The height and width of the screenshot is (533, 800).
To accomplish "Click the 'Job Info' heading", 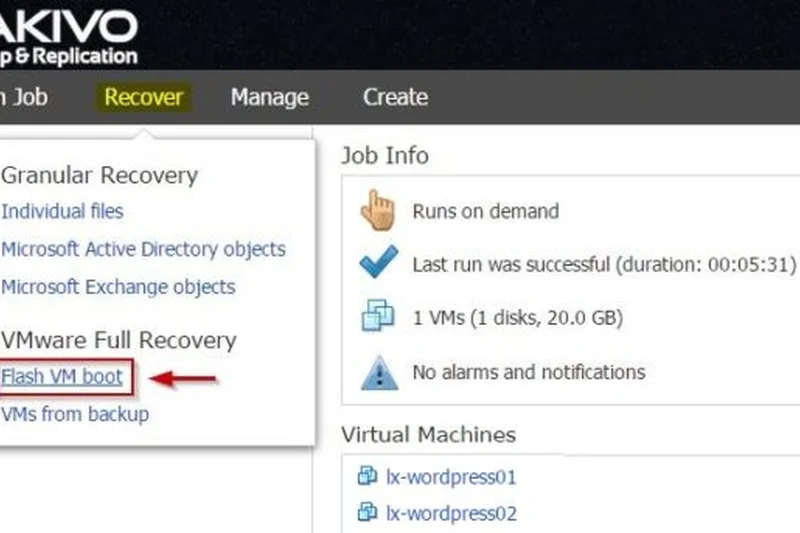I will tap(385, 156).
